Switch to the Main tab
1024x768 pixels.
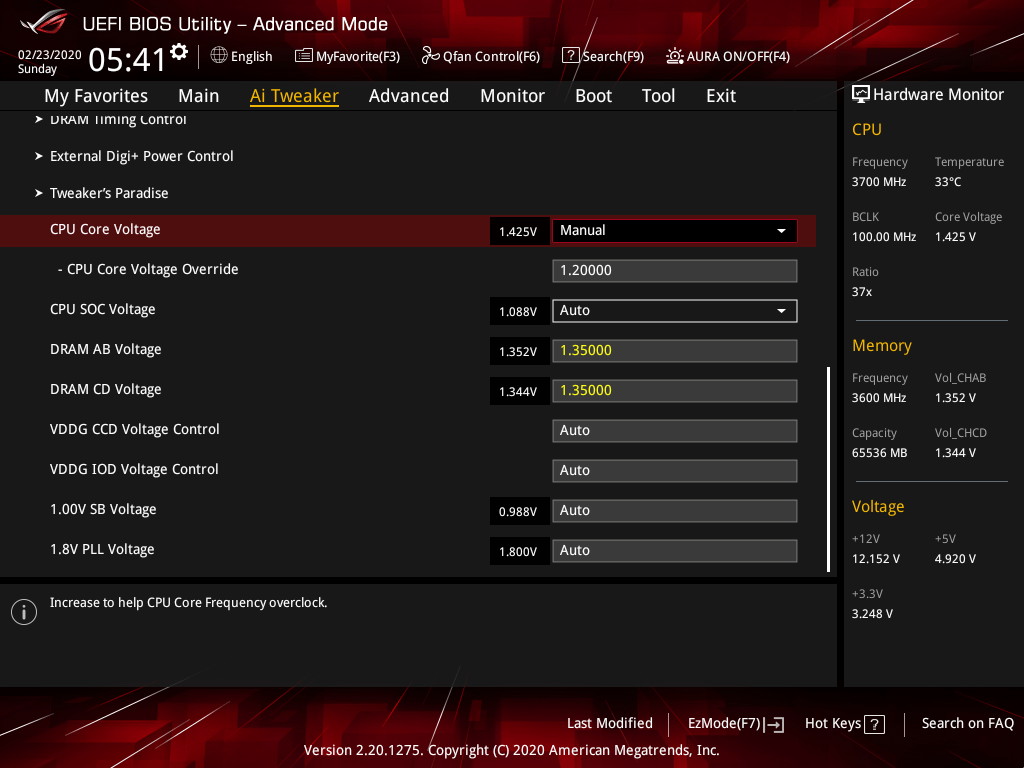point(199,96)
